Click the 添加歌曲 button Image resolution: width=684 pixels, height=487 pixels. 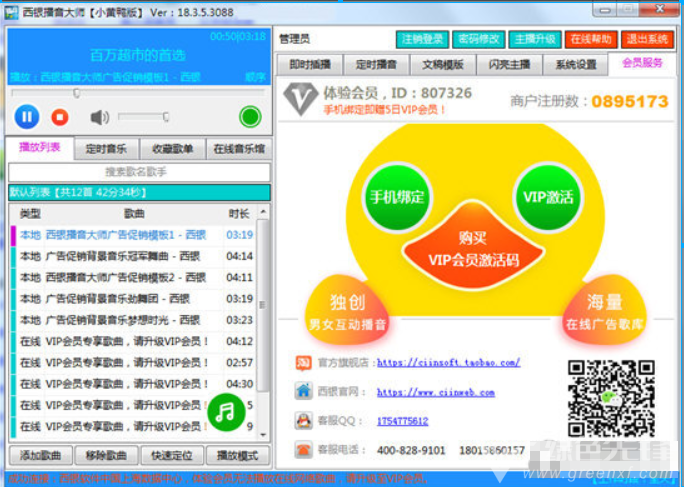click(x=41, y=456)
